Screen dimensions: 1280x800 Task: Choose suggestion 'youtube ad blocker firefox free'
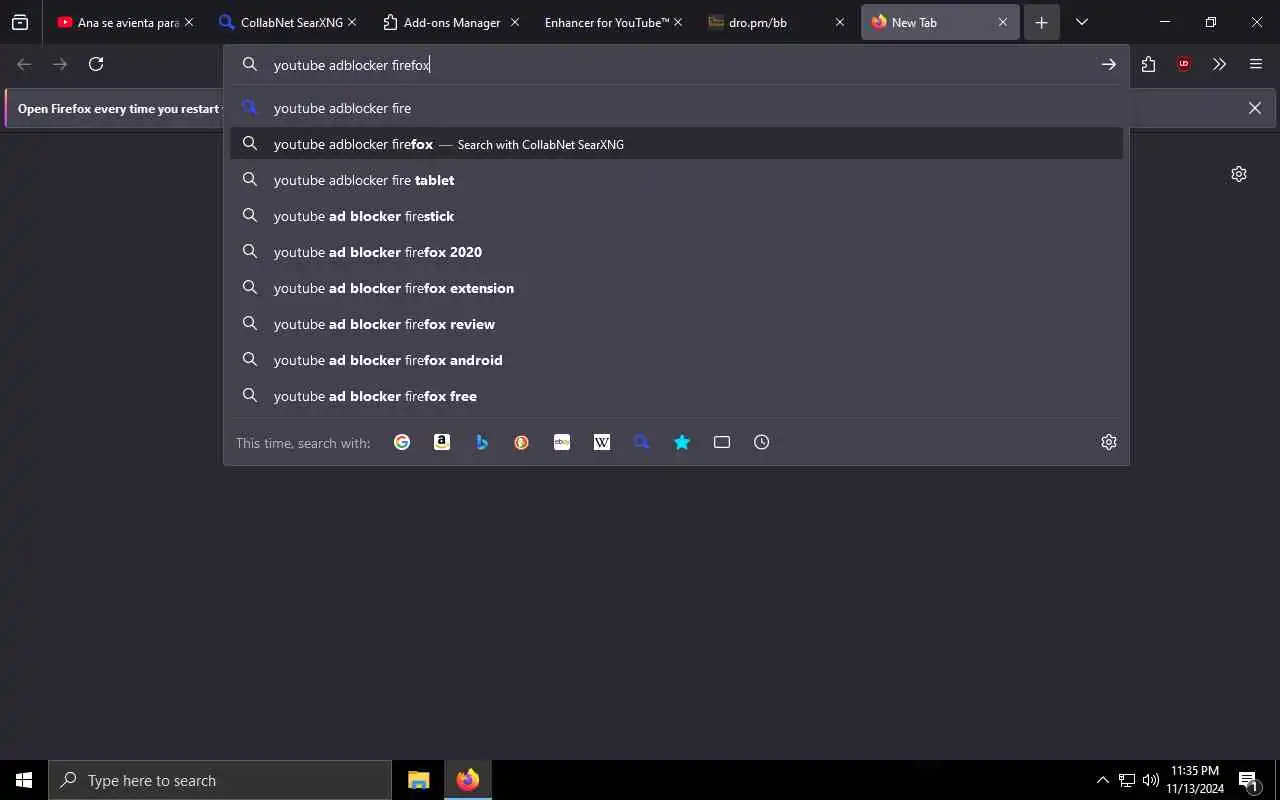pyautogui.click(x=676, y=396)
